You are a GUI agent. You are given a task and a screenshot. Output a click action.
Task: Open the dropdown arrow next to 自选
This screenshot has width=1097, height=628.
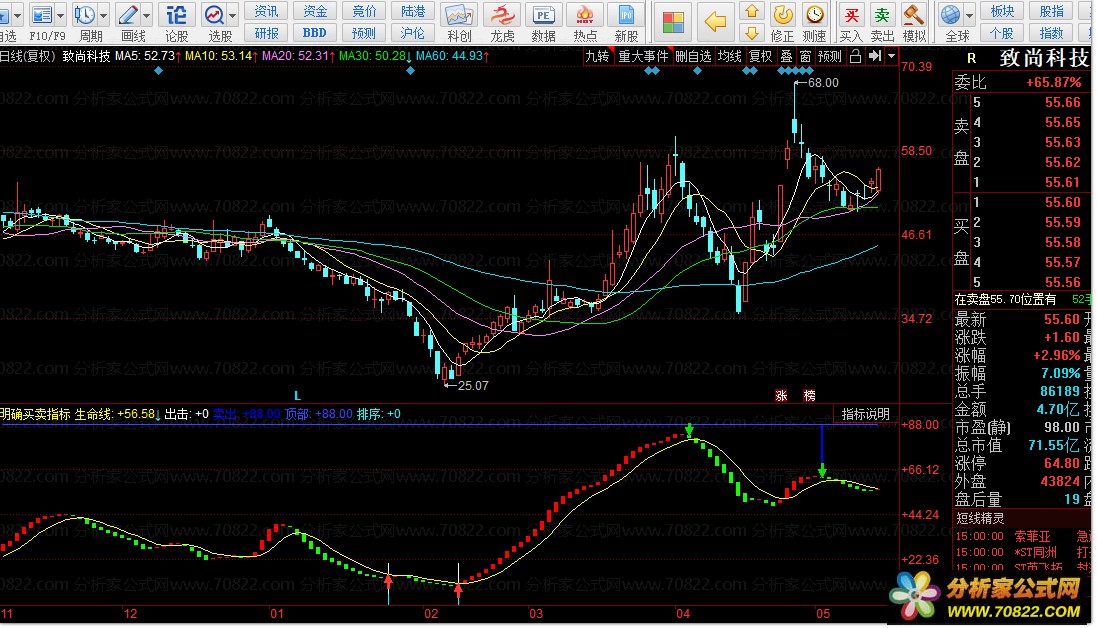click(17, 15)
